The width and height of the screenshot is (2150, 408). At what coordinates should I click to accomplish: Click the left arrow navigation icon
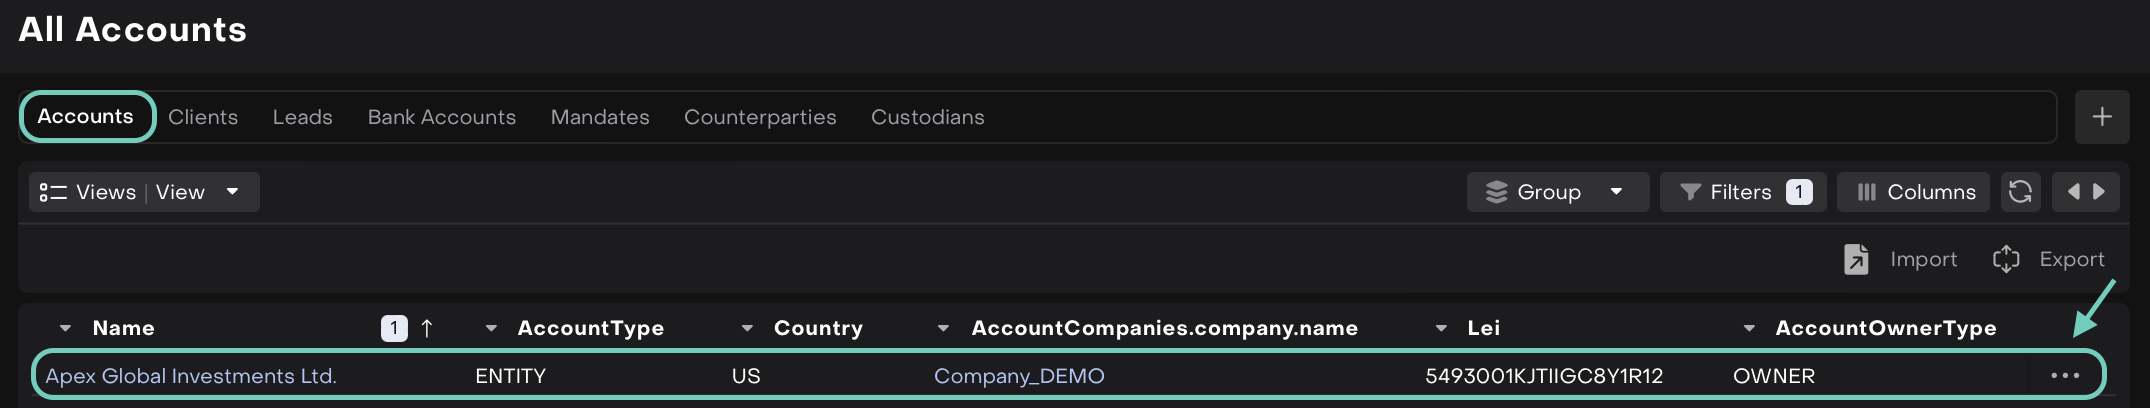(x=2073, y=192)
